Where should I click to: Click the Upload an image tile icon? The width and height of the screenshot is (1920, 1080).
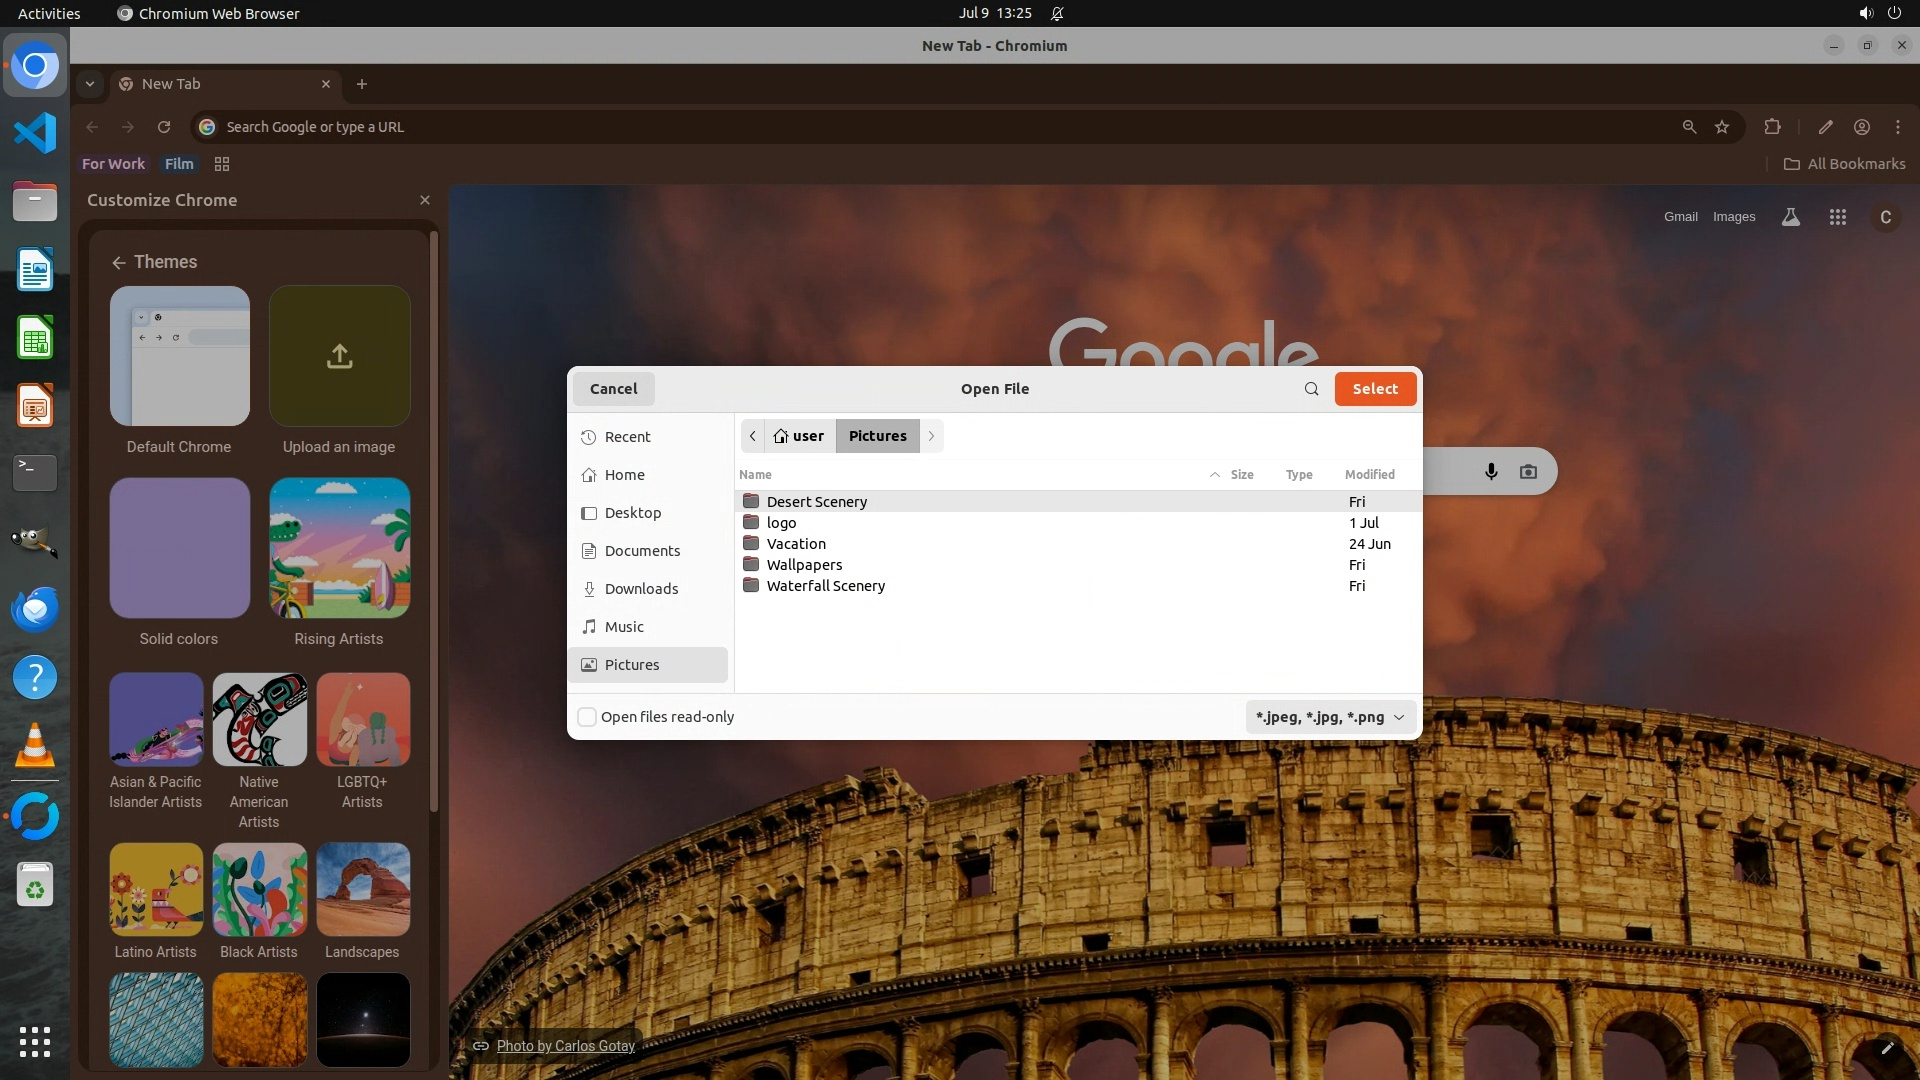coord(339,356)
